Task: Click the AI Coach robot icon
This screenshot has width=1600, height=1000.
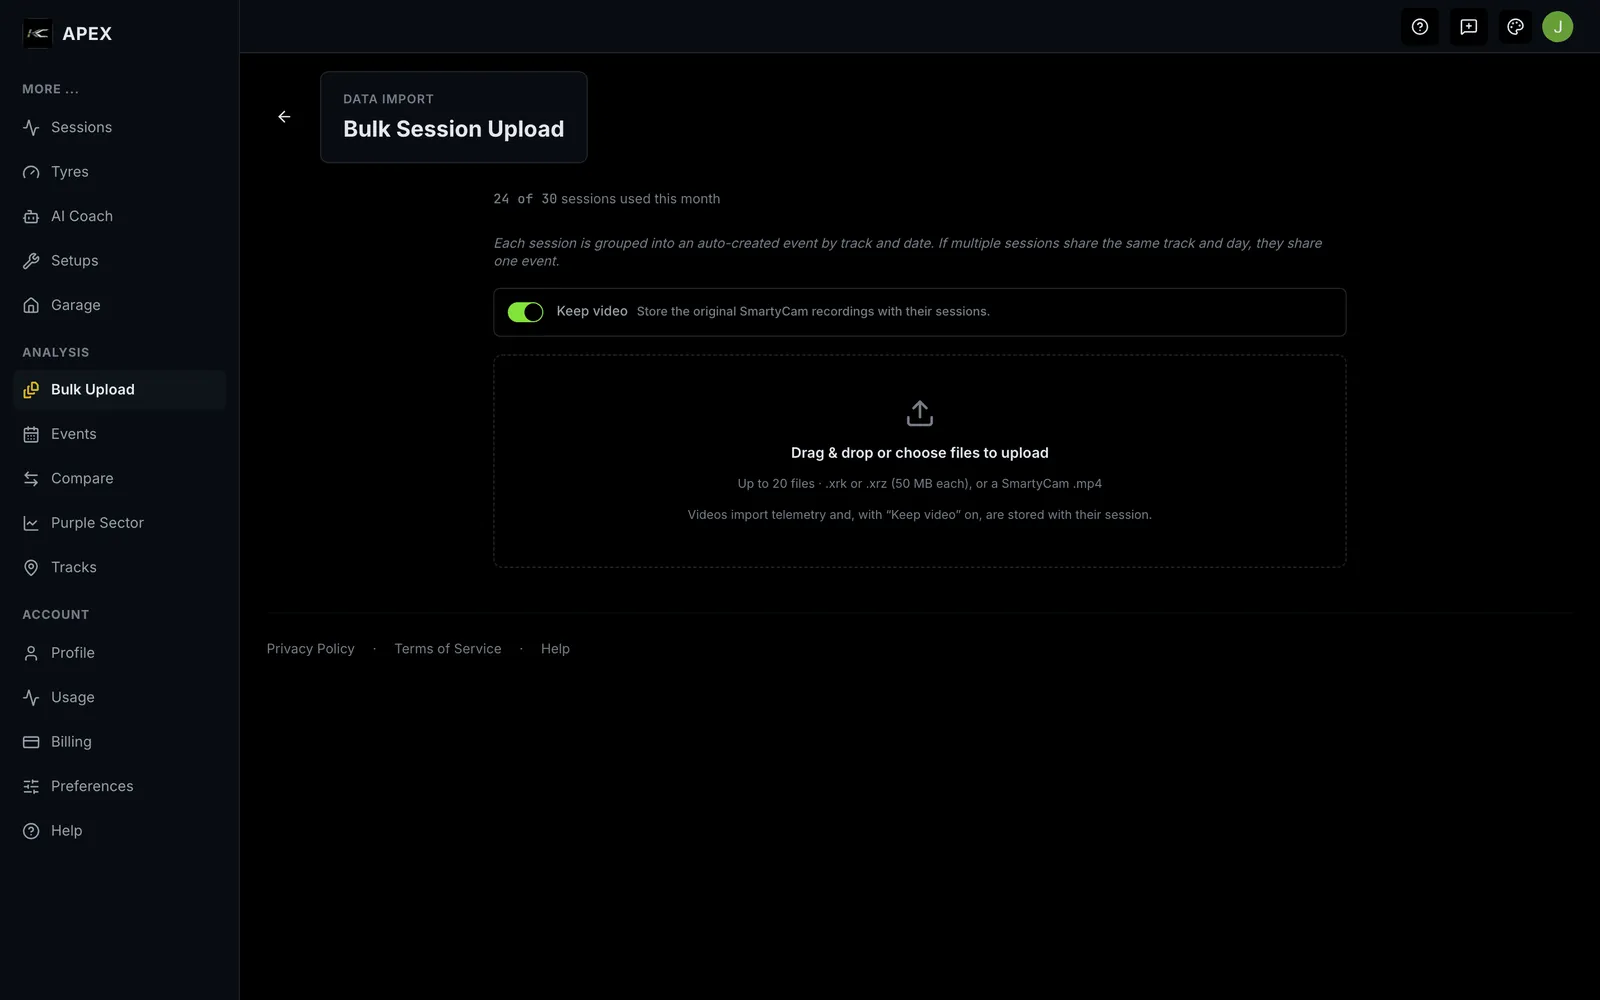Action: click(x=31, y=217)
